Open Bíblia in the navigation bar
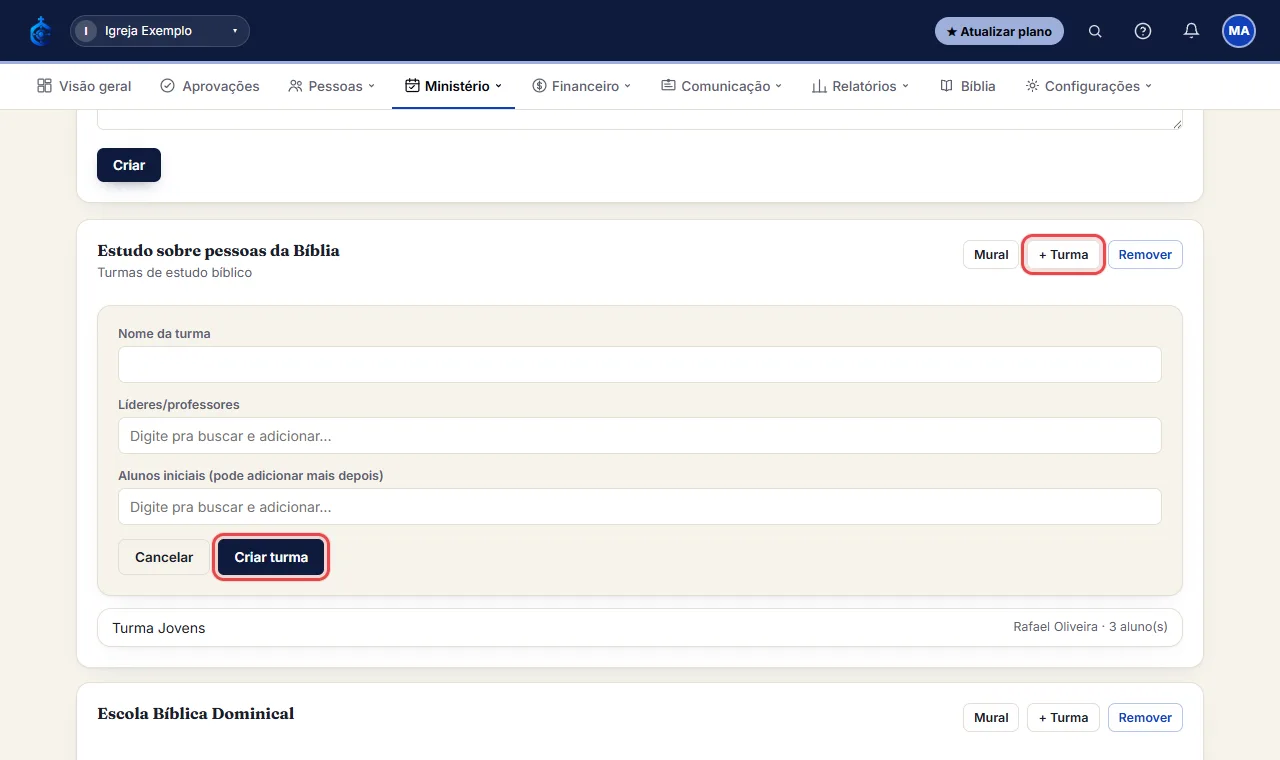Screen dimensions: 1280x760 click(x=968, y=86)
